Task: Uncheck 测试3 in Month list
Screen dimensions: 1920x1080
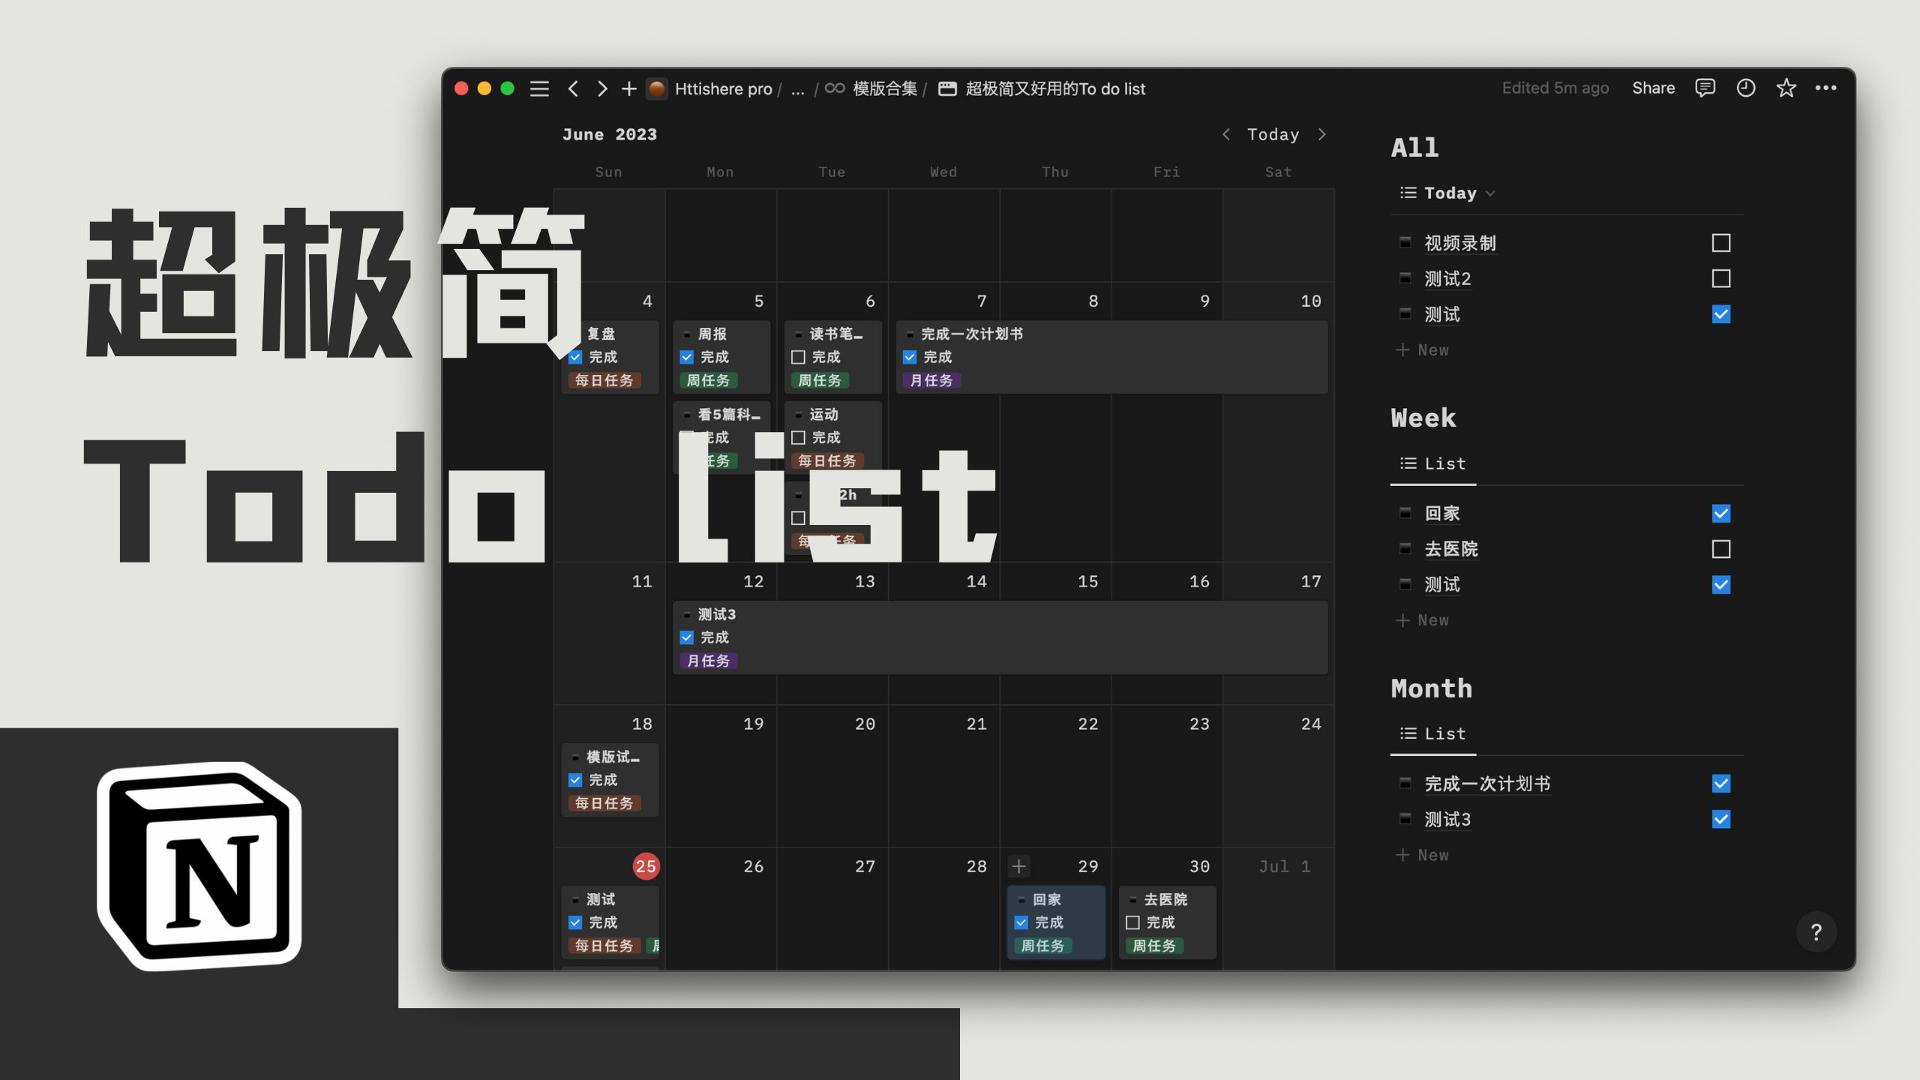Action: [1721, 819]
